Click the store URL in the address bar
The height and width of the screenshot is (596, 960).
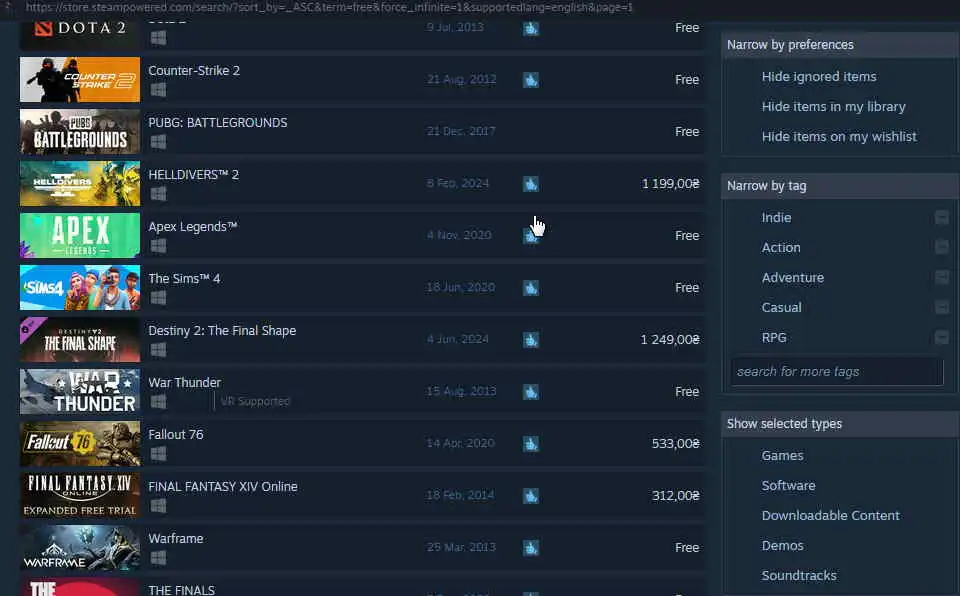click(x=329, y=7)
